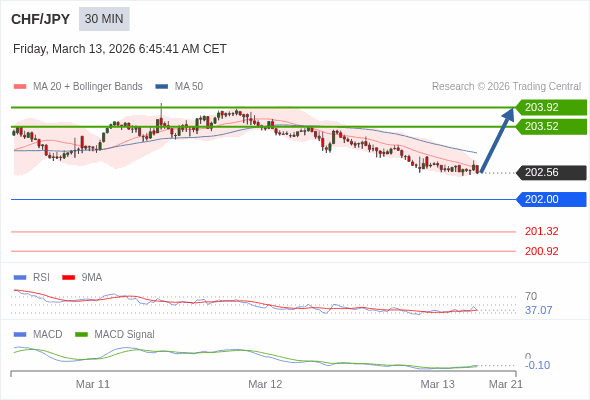Click the 'MA 20 + Bollinger Bands' legend label

(88, 87)
